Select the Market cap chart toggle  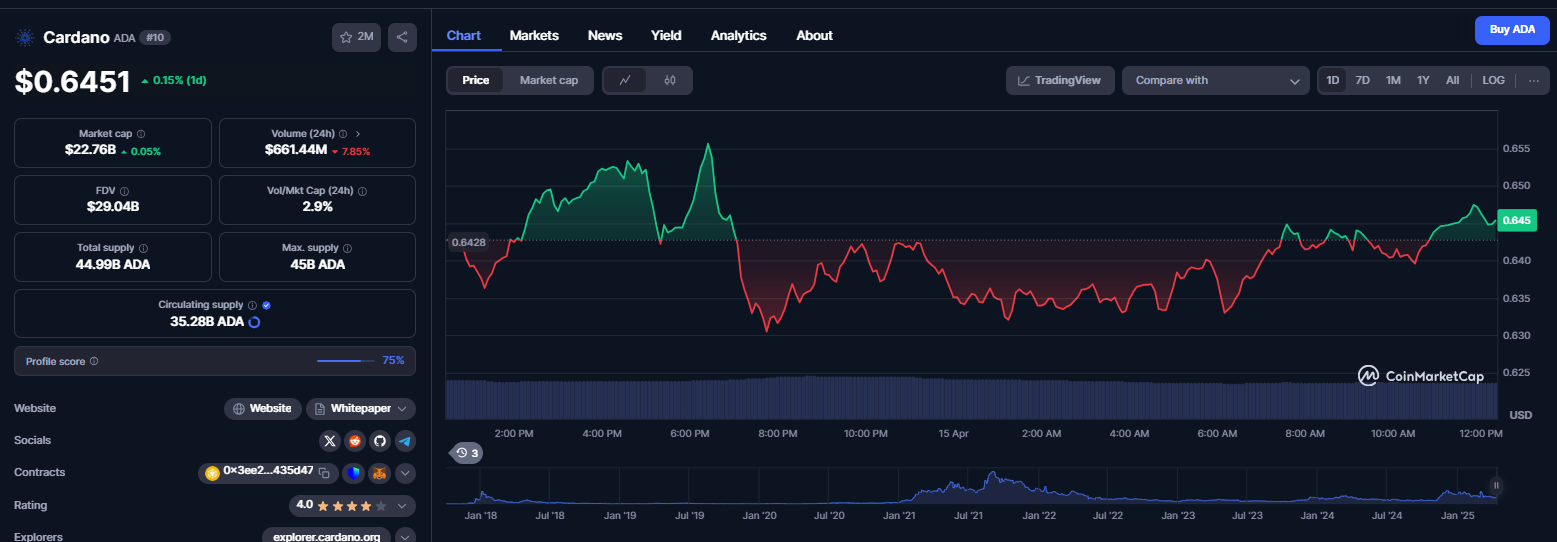pos(548,80)
